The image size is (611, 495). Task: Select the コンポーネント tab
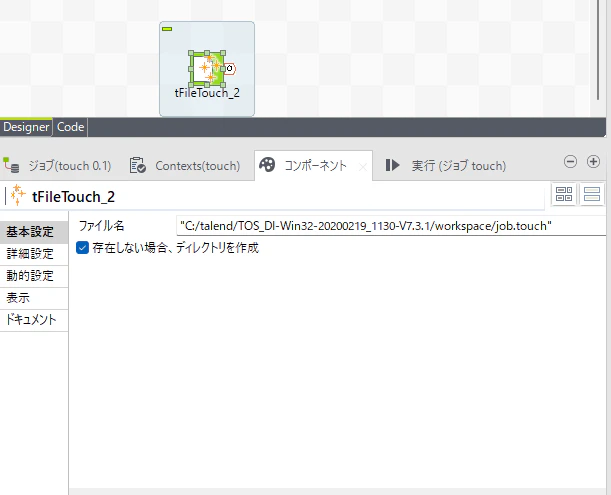tap(315, 166)
